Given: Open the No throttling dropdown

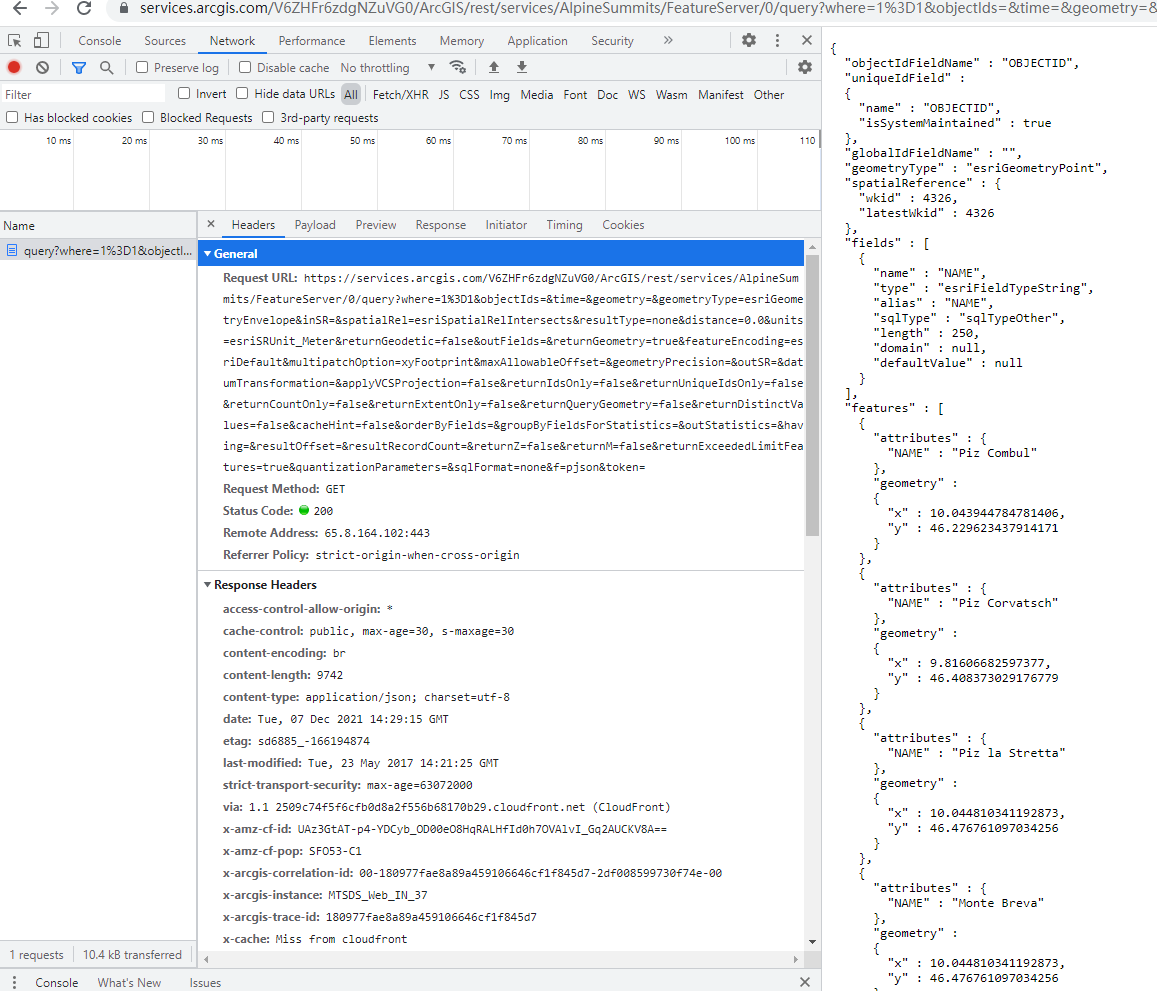Looking at the screenshot, I should pos(380,67).
